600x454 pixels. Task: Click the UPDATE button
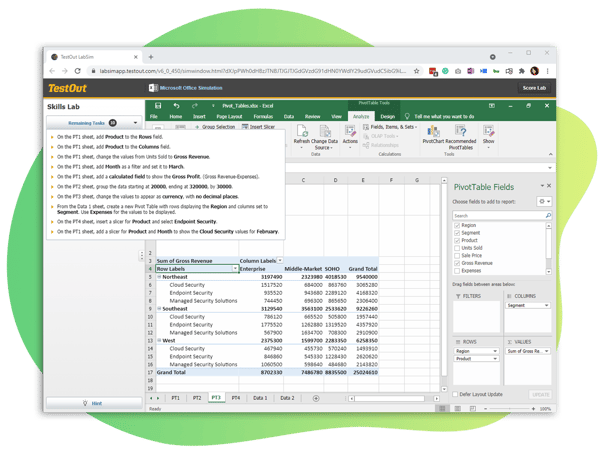coord(540,395)
